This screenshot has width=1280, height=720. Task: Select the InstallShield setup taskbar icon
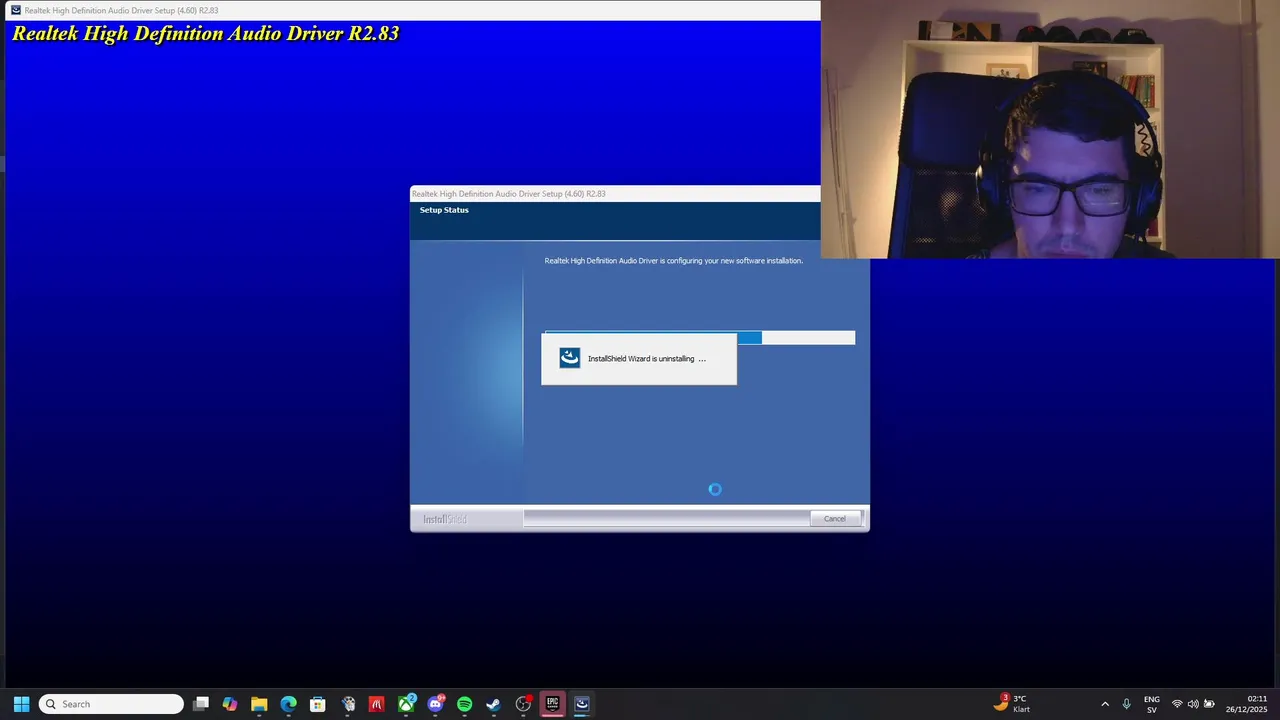click(582, 704)
